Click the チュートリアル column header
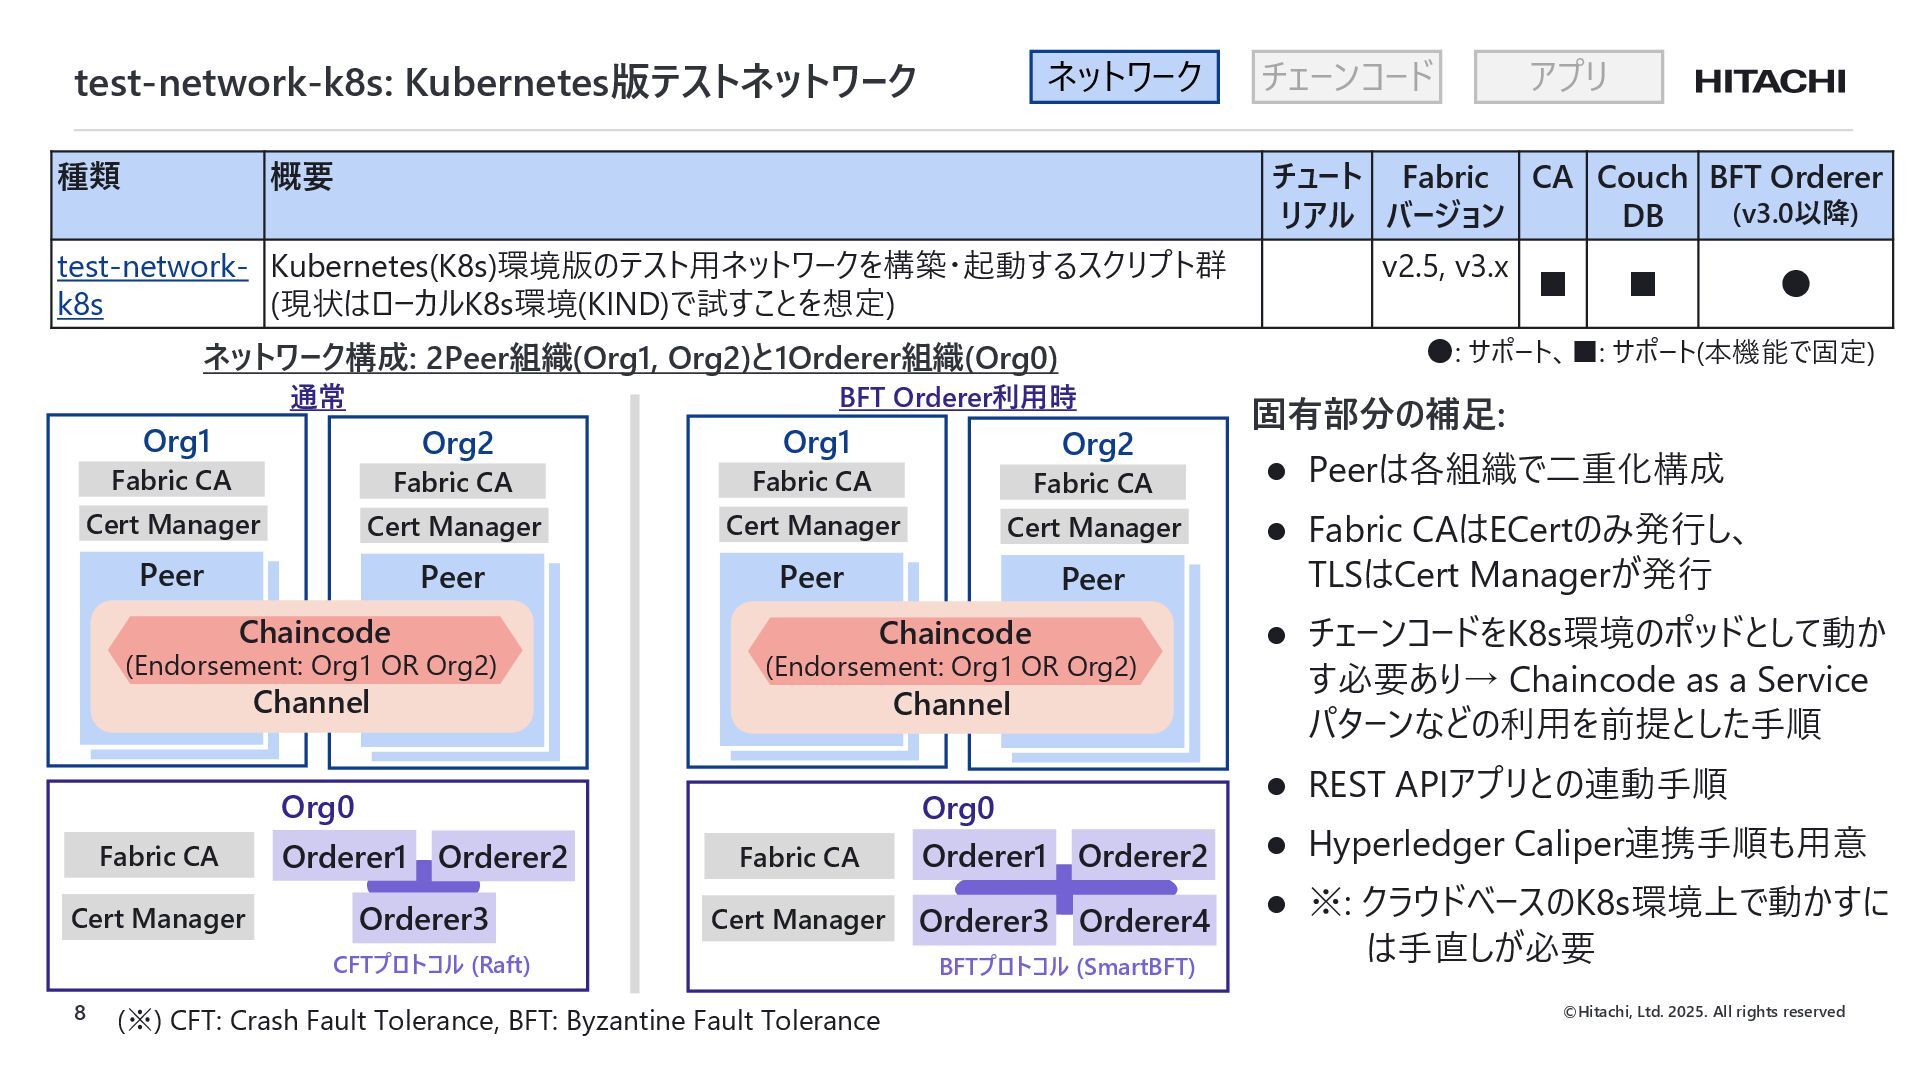Viewport: 1920px width, 1080px height. pos(1316,195)
